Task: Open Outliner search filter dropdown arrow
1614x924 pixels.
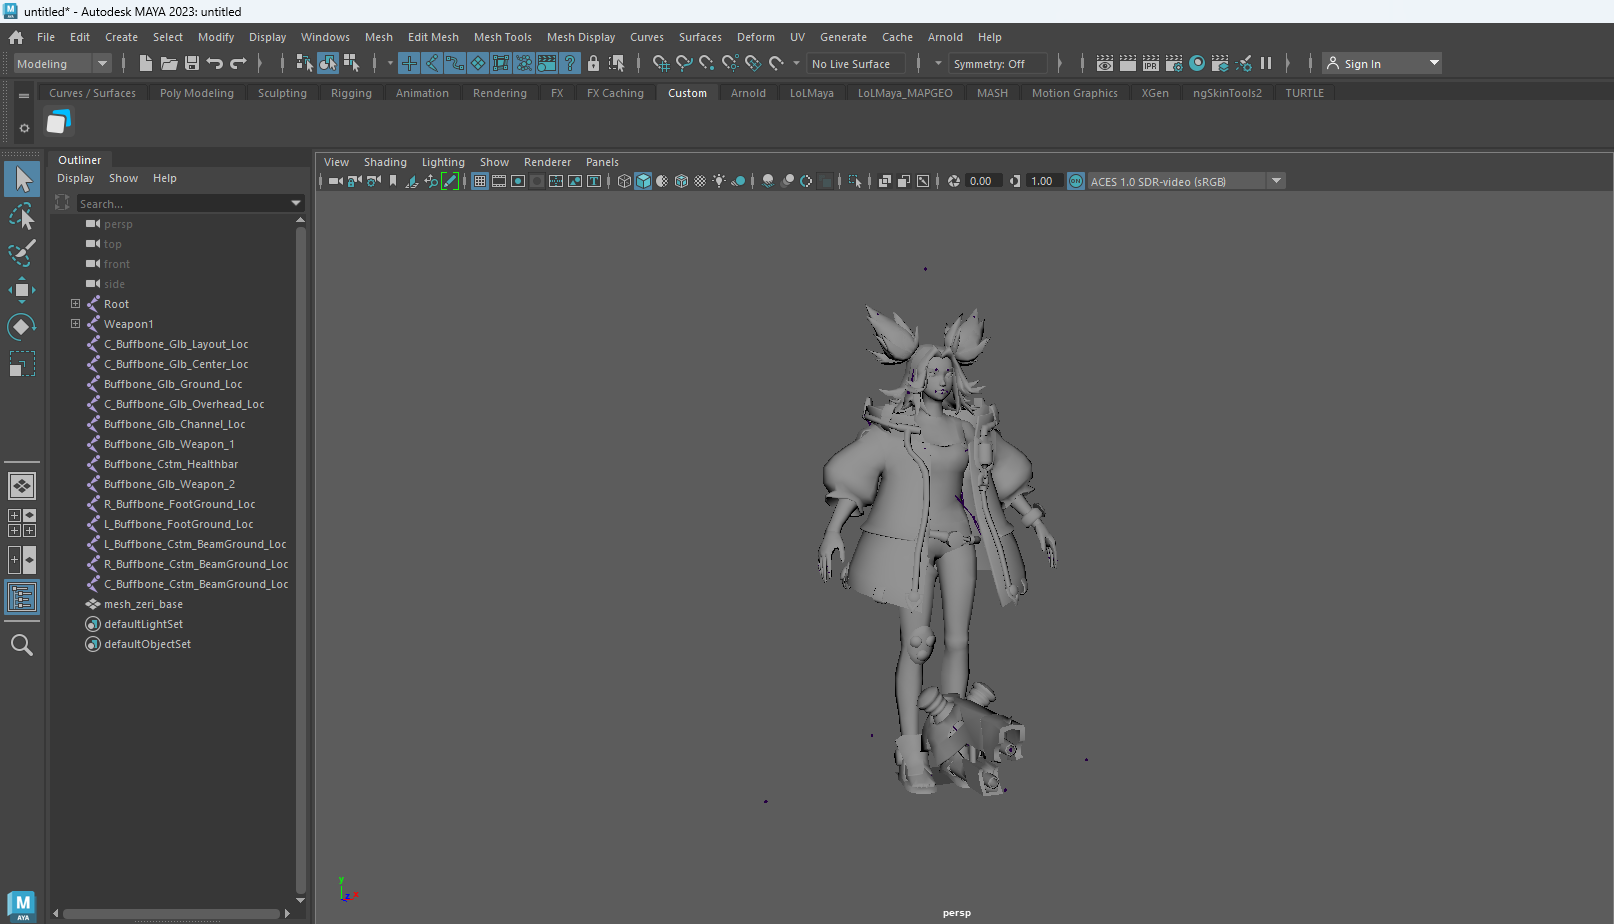Action: click(x=295, y=203)
